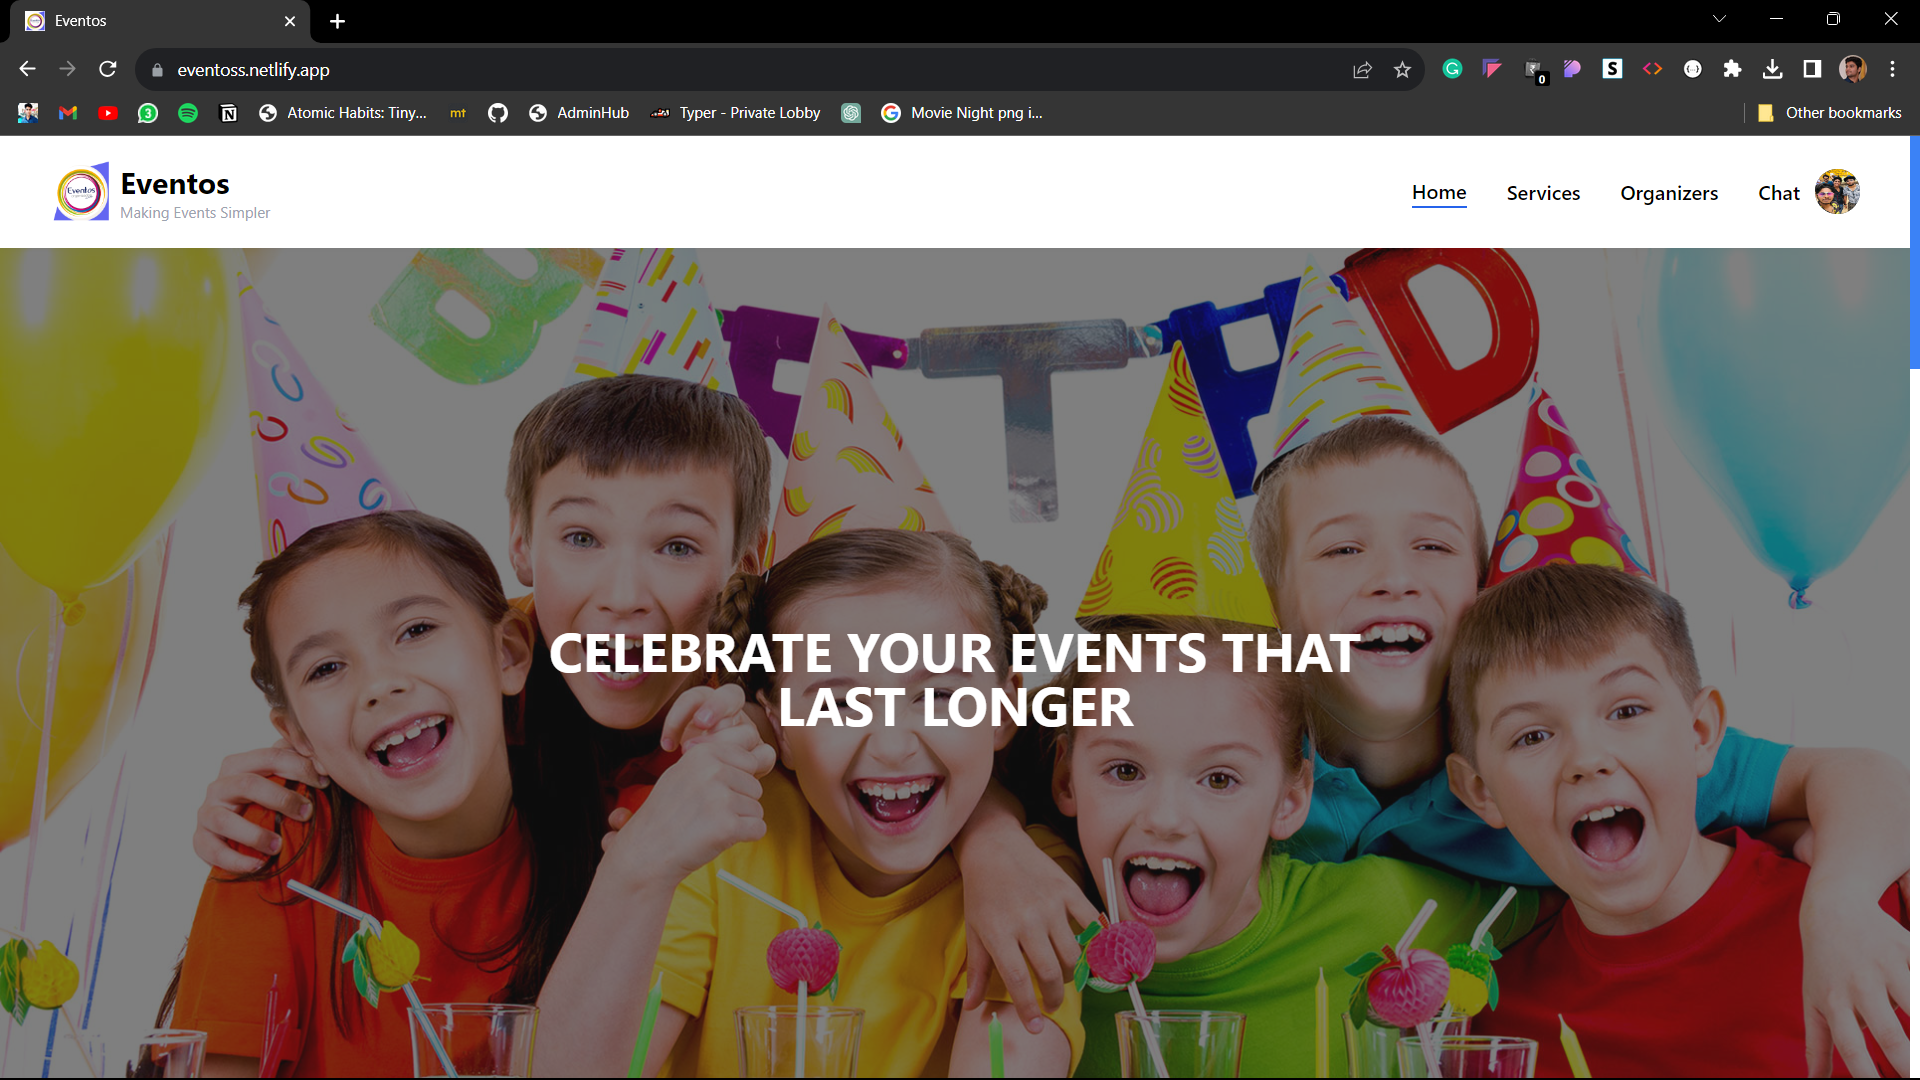Open the Chrome three-dot menu
This screenshot has height=1080, width=1920.
pos(1892,69)
